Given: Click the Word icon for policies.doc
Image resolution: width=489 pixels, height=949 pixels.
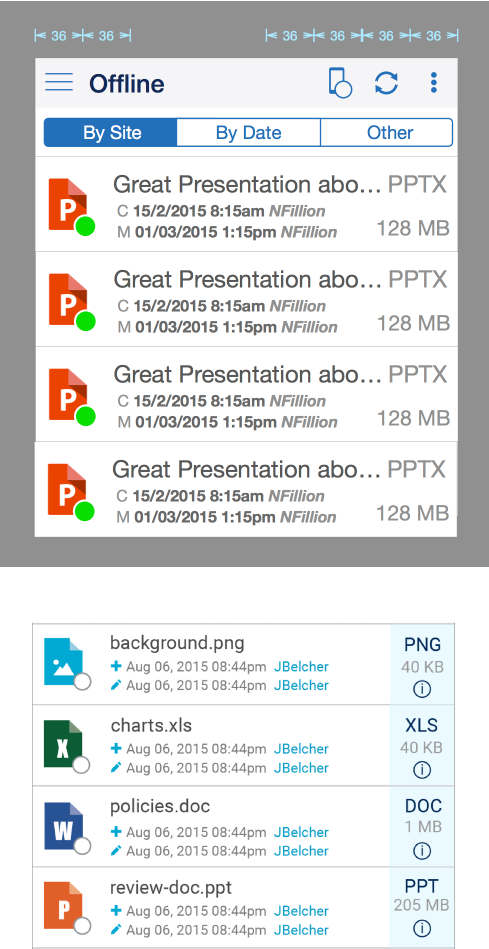Looking at the screenshot, I should point(64,826).
